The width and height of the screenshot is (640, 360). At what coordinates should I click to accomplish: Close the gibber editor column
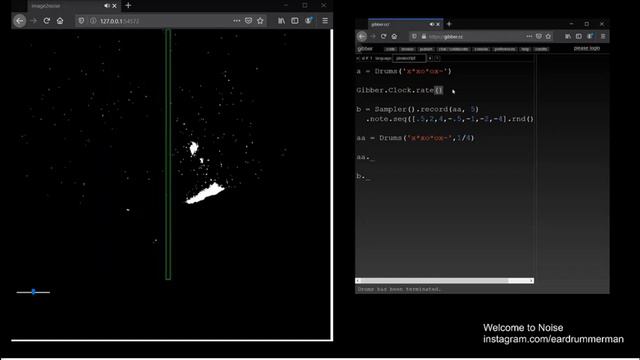click(358, 58)
